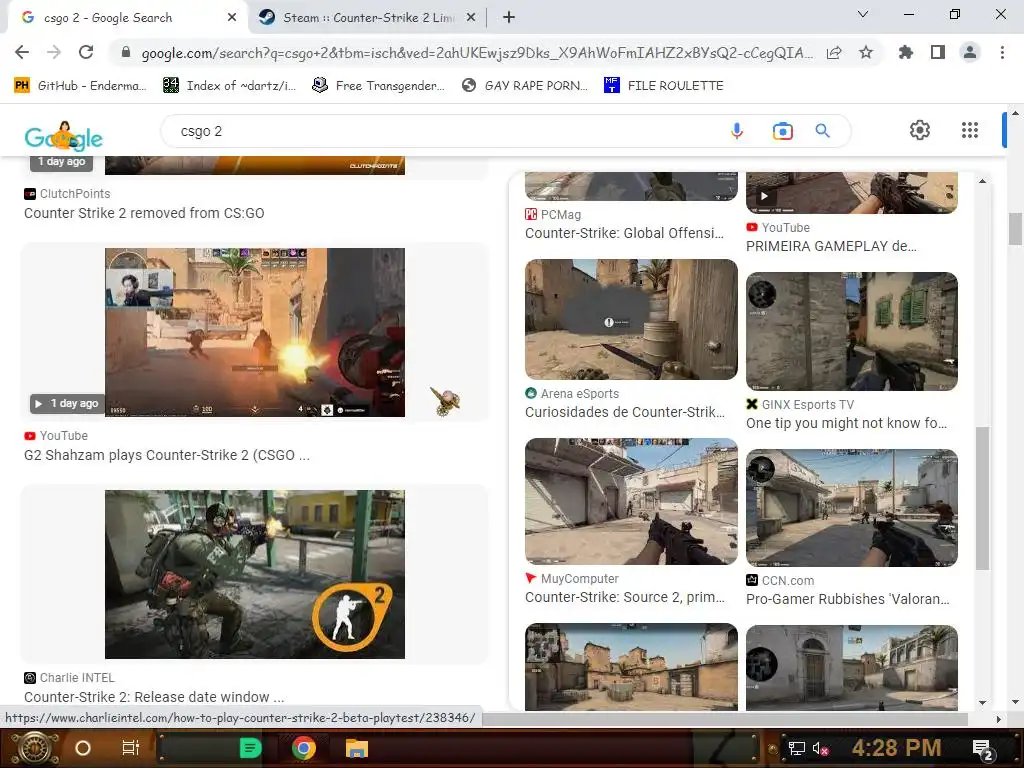
Task: Toggle the Chrome side panel
Action: pos(938,52)
